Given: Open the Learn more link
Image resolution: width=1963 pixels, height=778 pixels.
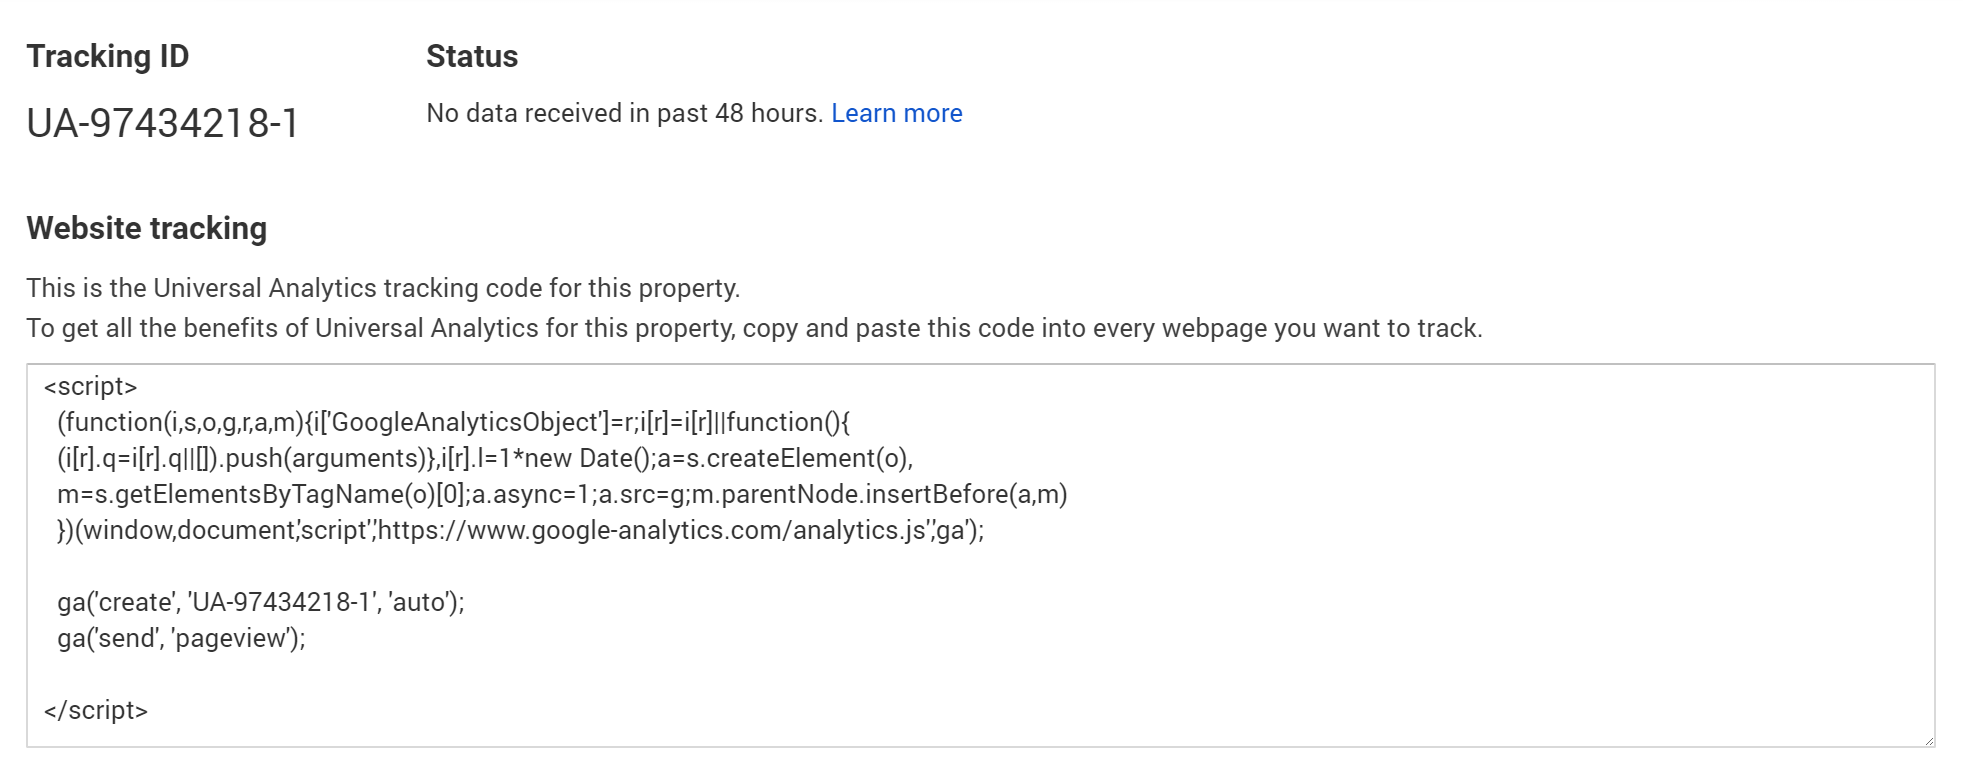Looking at the screenshot, I should point(896,113).
